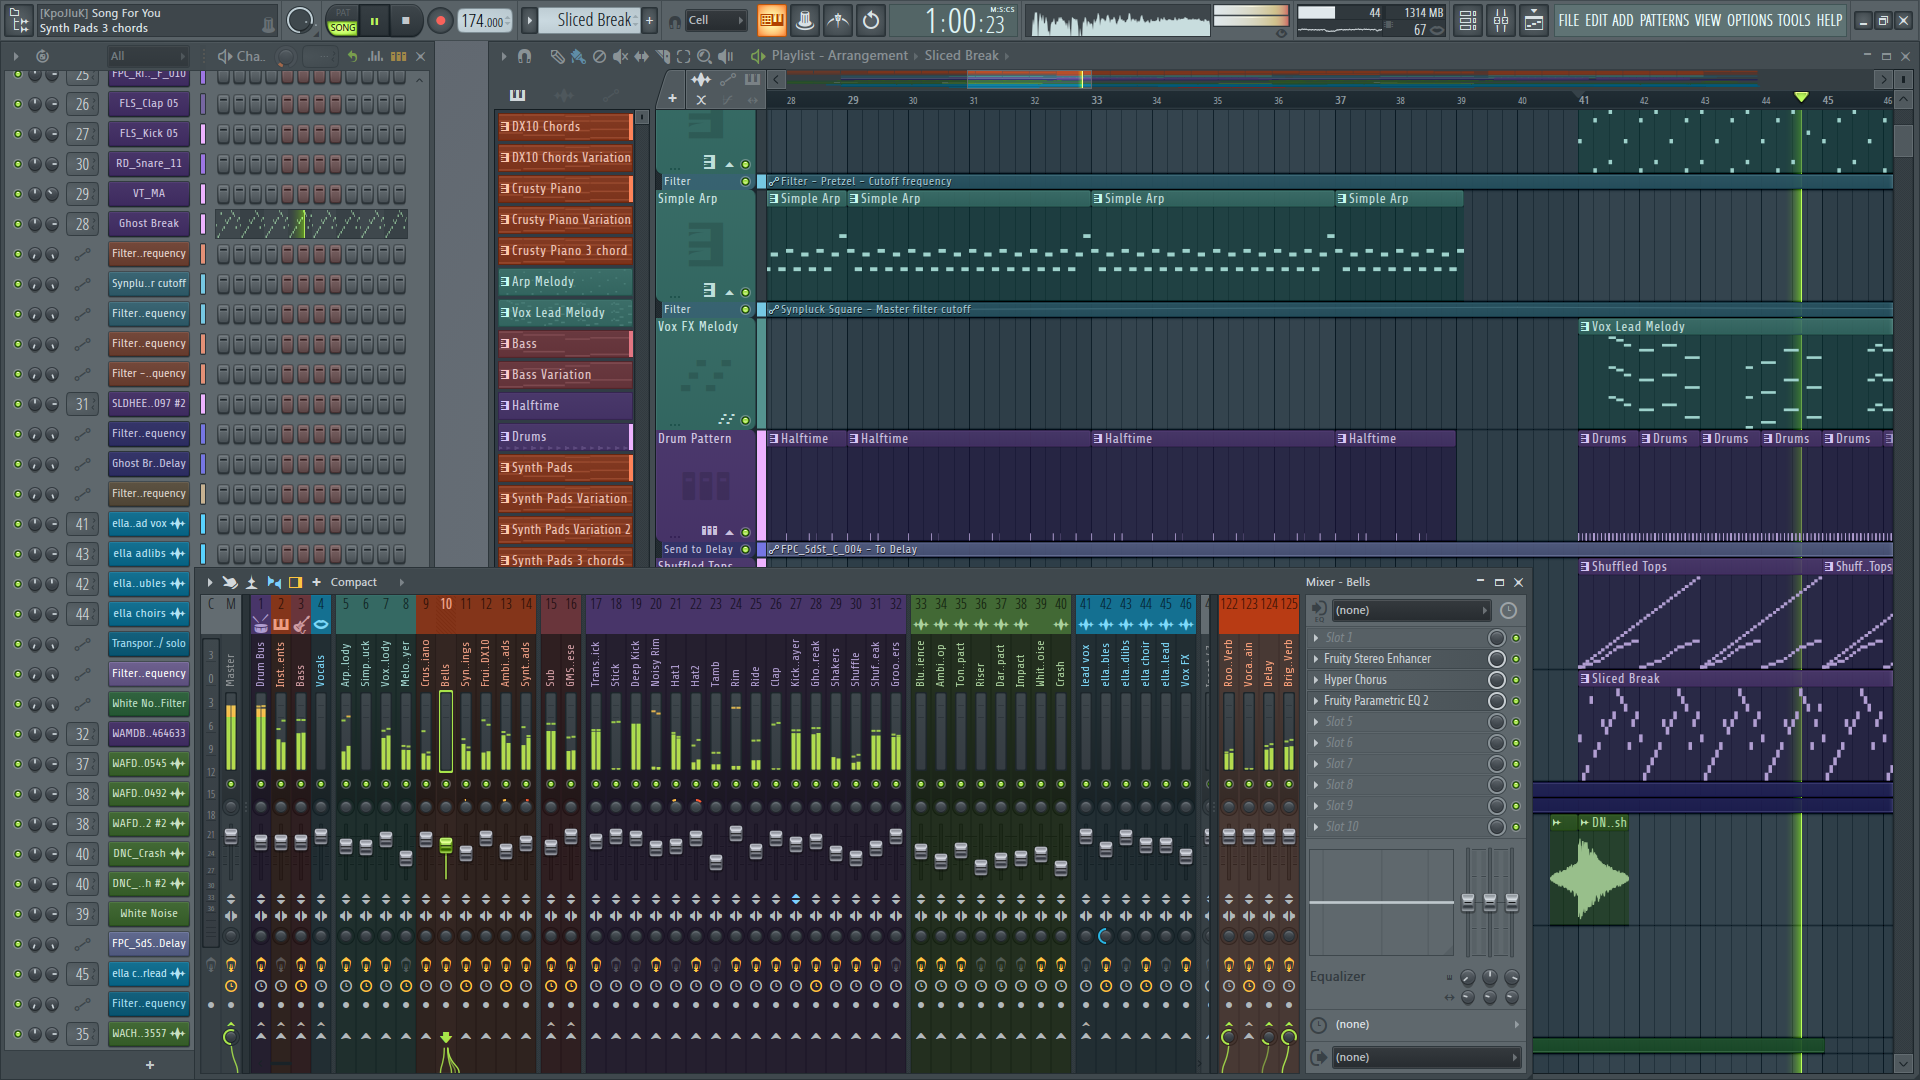
Task: Close the Channel rack with its X
Action: click(x=420, y=56)
